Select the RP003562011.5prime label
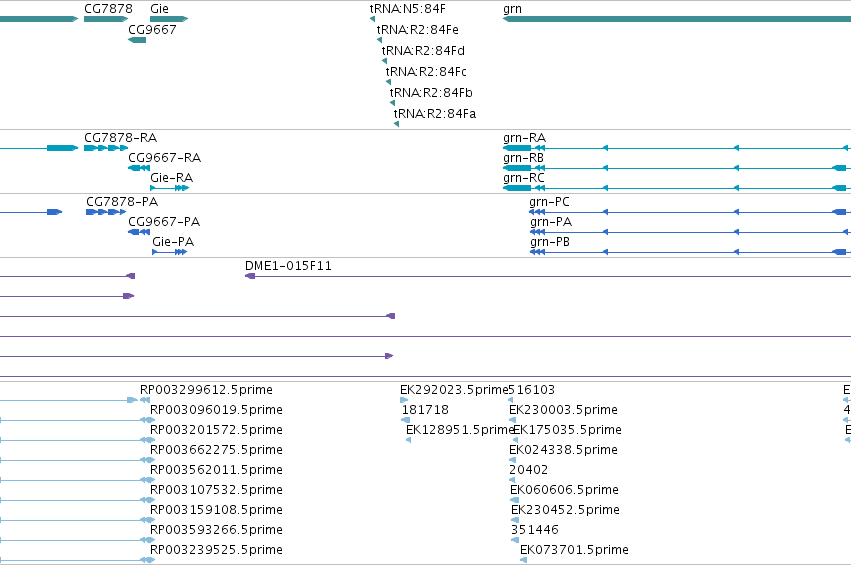Image resolution: width=851 pixels, height=565 pixels. pos(216,470)
